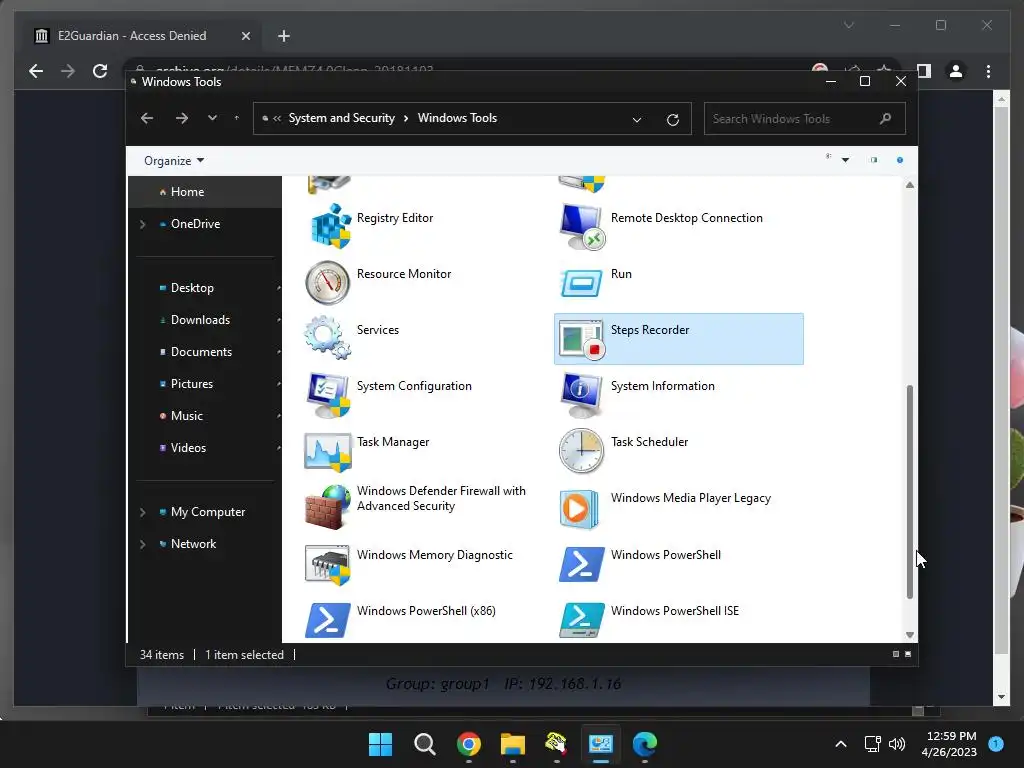Show hidden system tray icons

840,744
